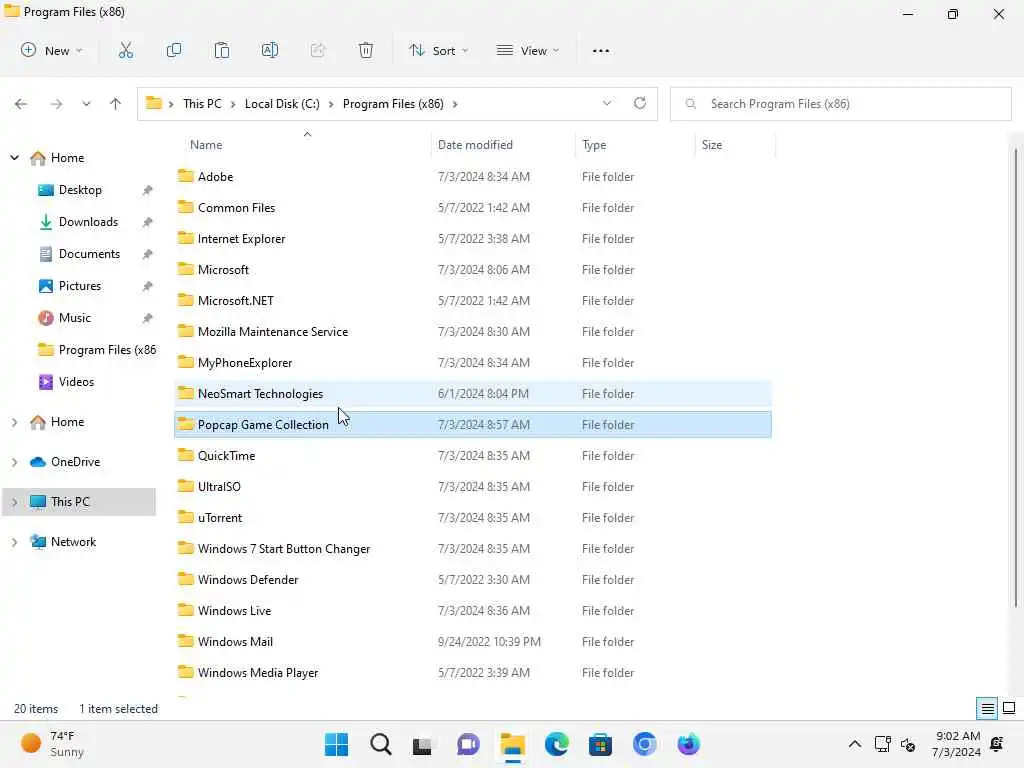The image size is (1024, 768).
Task: Open the See more ellipsis menu
Action: pos(601,51)
